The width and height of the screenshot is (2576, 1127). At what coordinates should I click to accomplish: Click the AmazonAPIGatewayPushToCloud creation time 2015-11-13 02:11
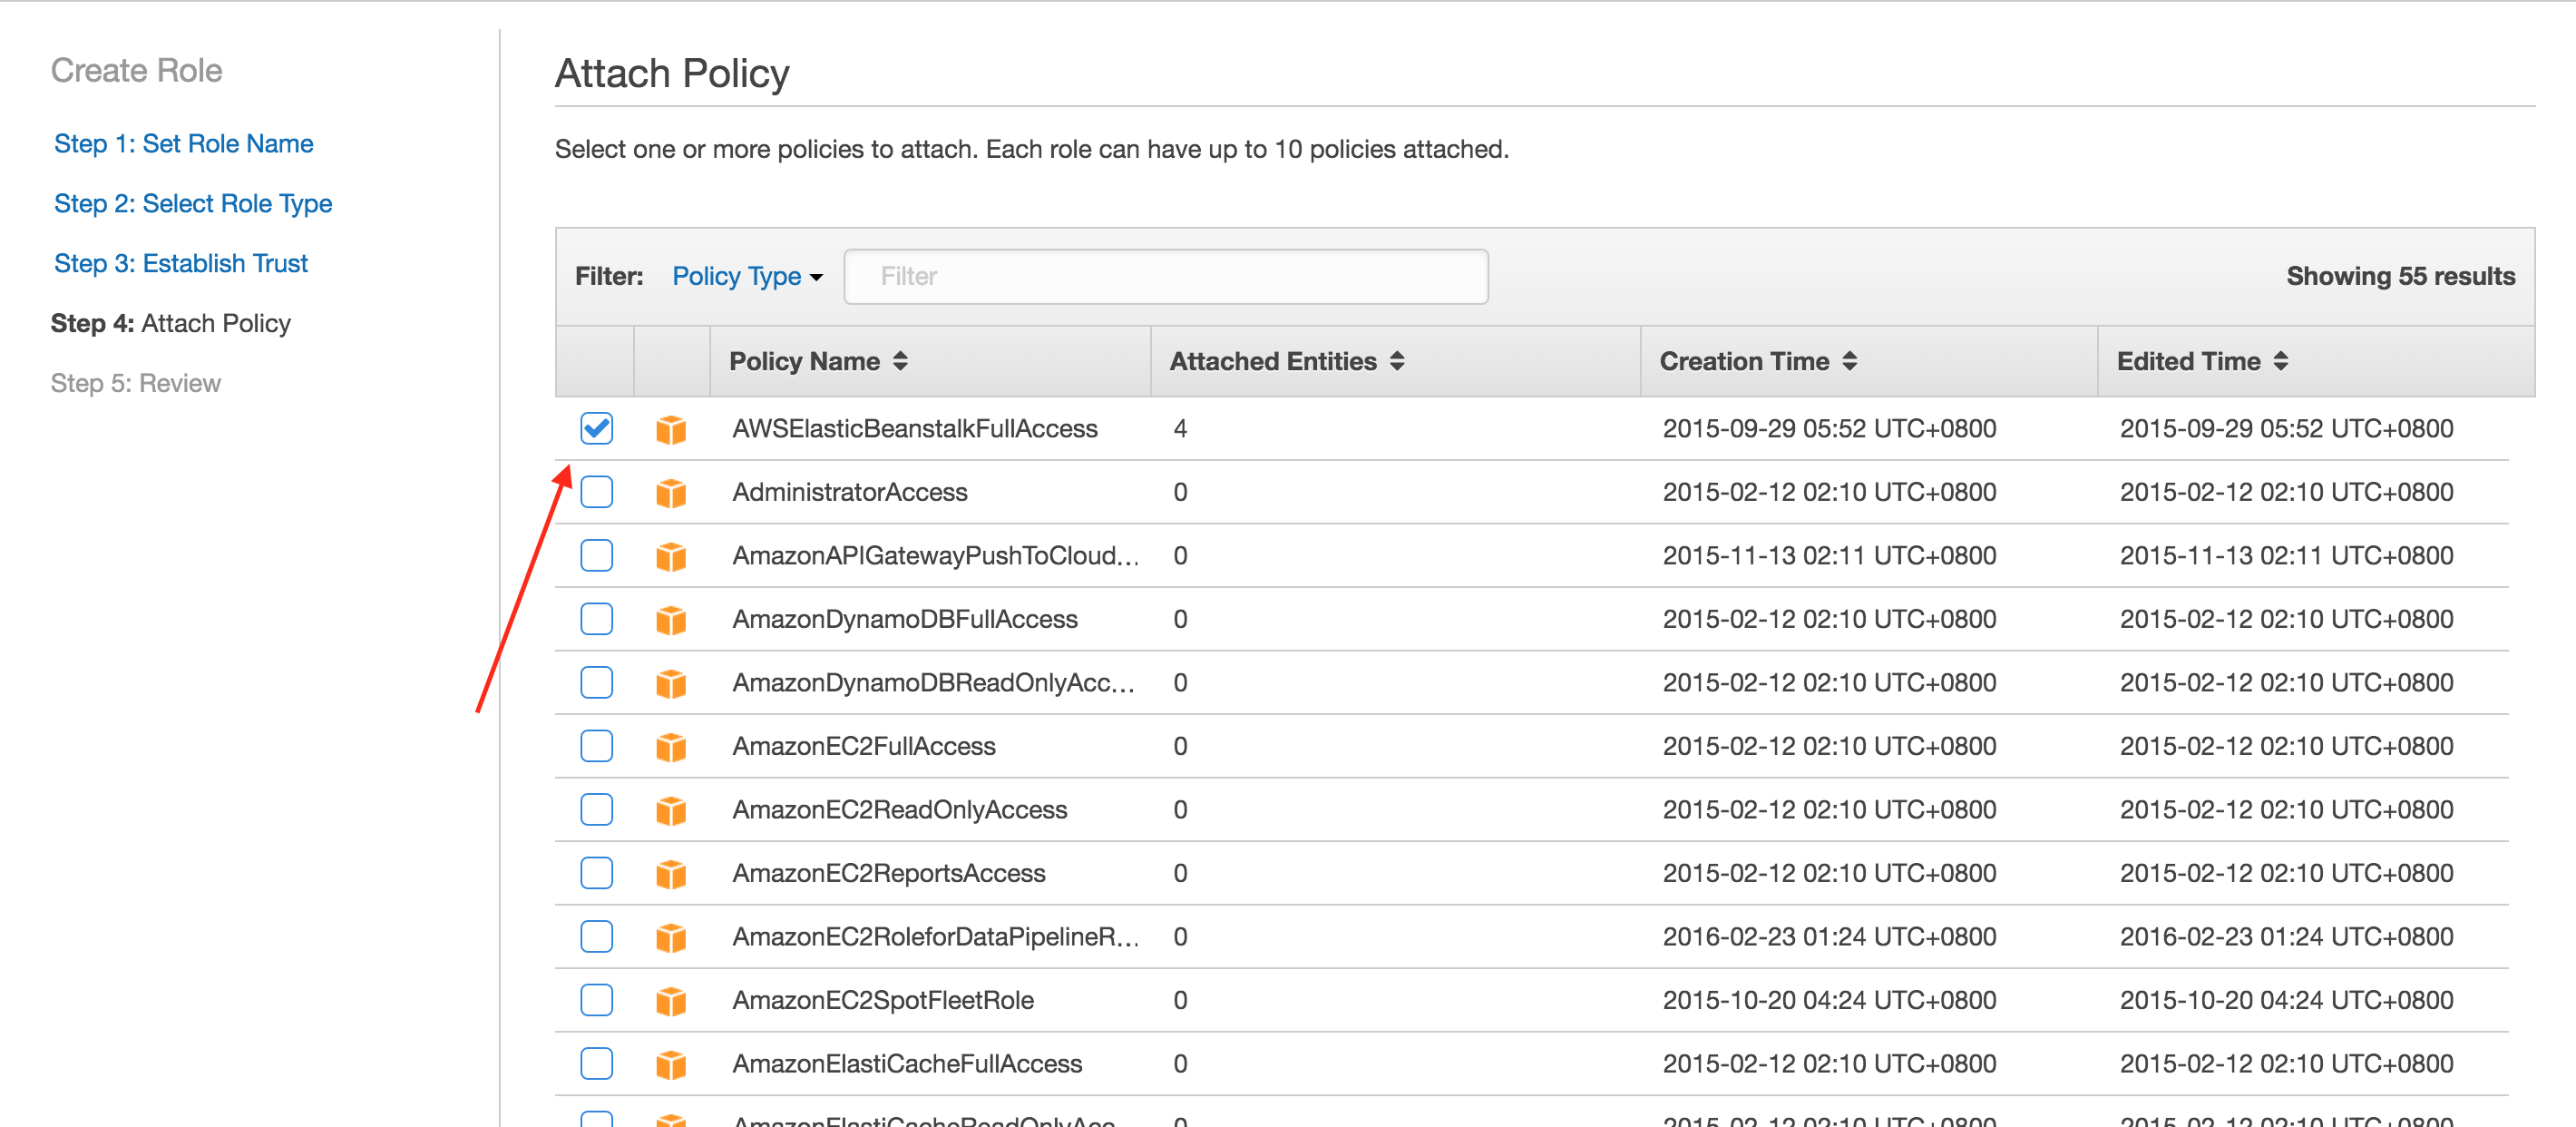(x=1830, y=556)
